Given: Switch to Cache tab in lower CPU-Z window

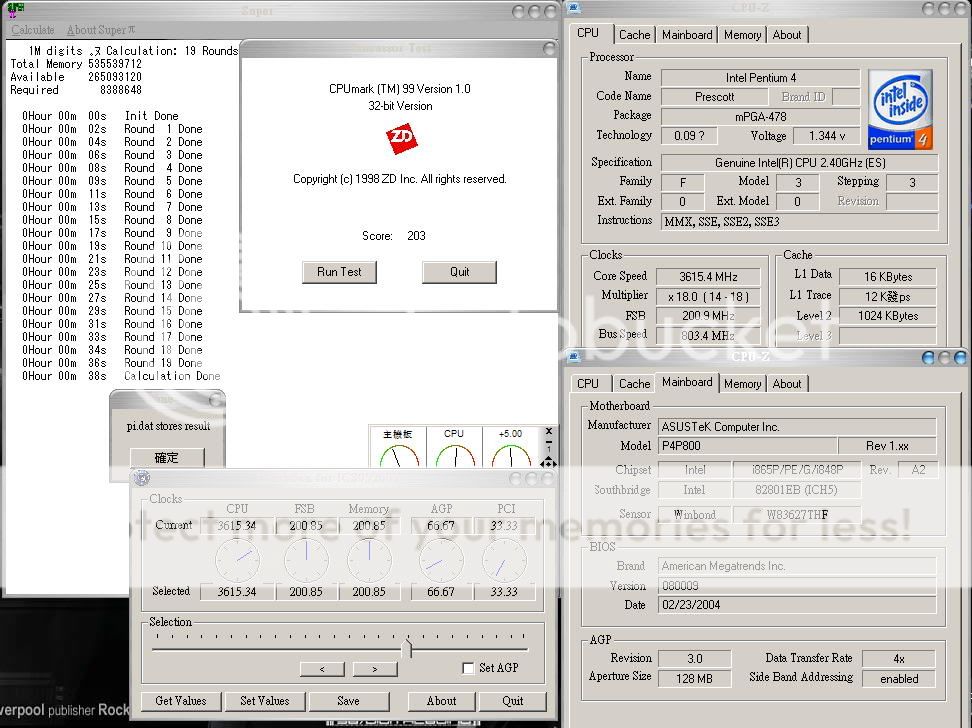Looking at the screenshot, I should pyautogui.click(x=634, y=384).
